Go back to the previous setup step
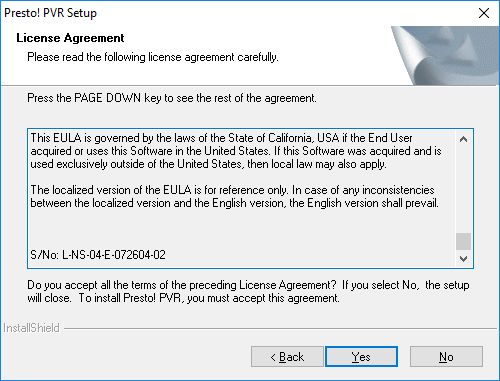The image size is (500, 381). pos(287,357)
